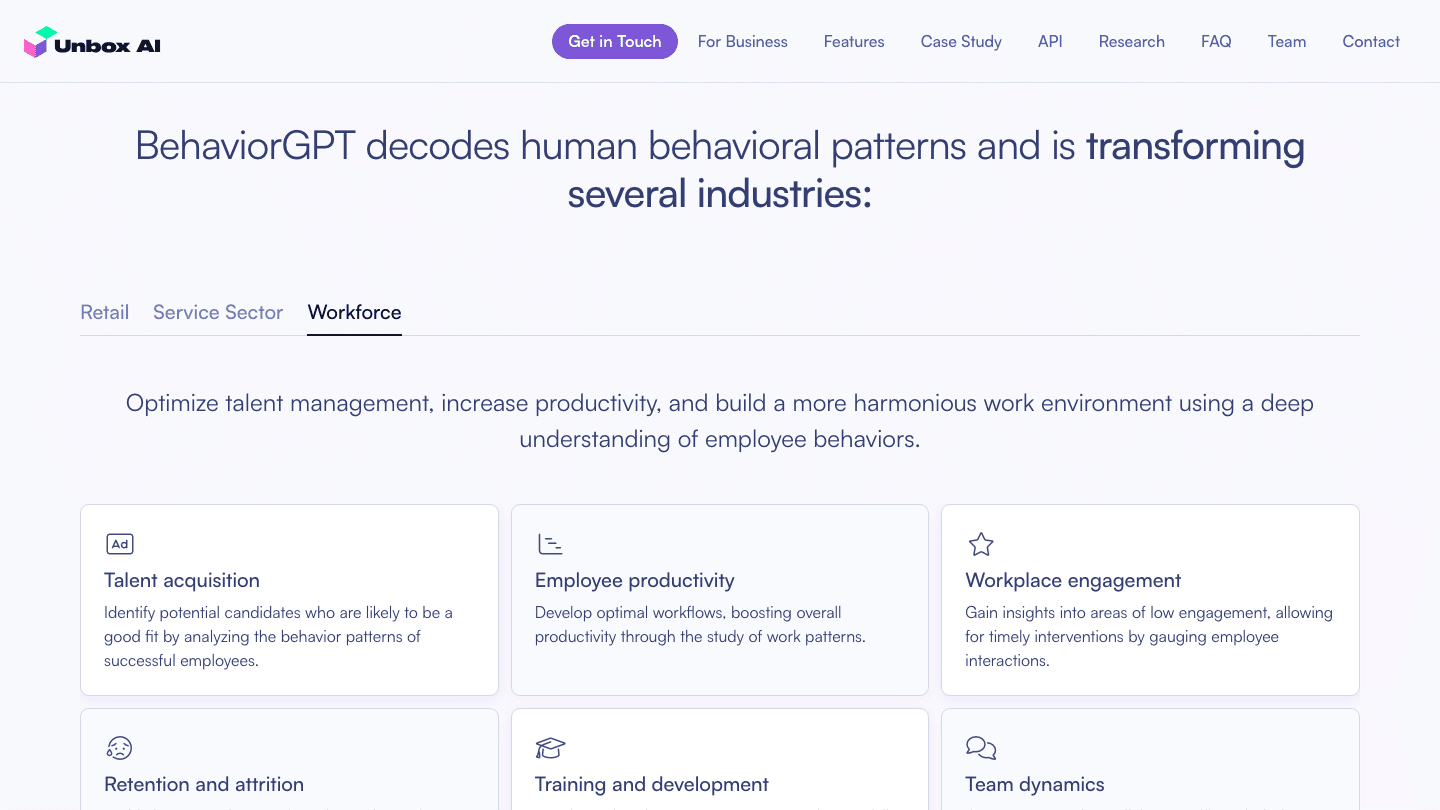Switch to the Retail tab
This screenshot has width=1440, height=810.
(105, 312)
